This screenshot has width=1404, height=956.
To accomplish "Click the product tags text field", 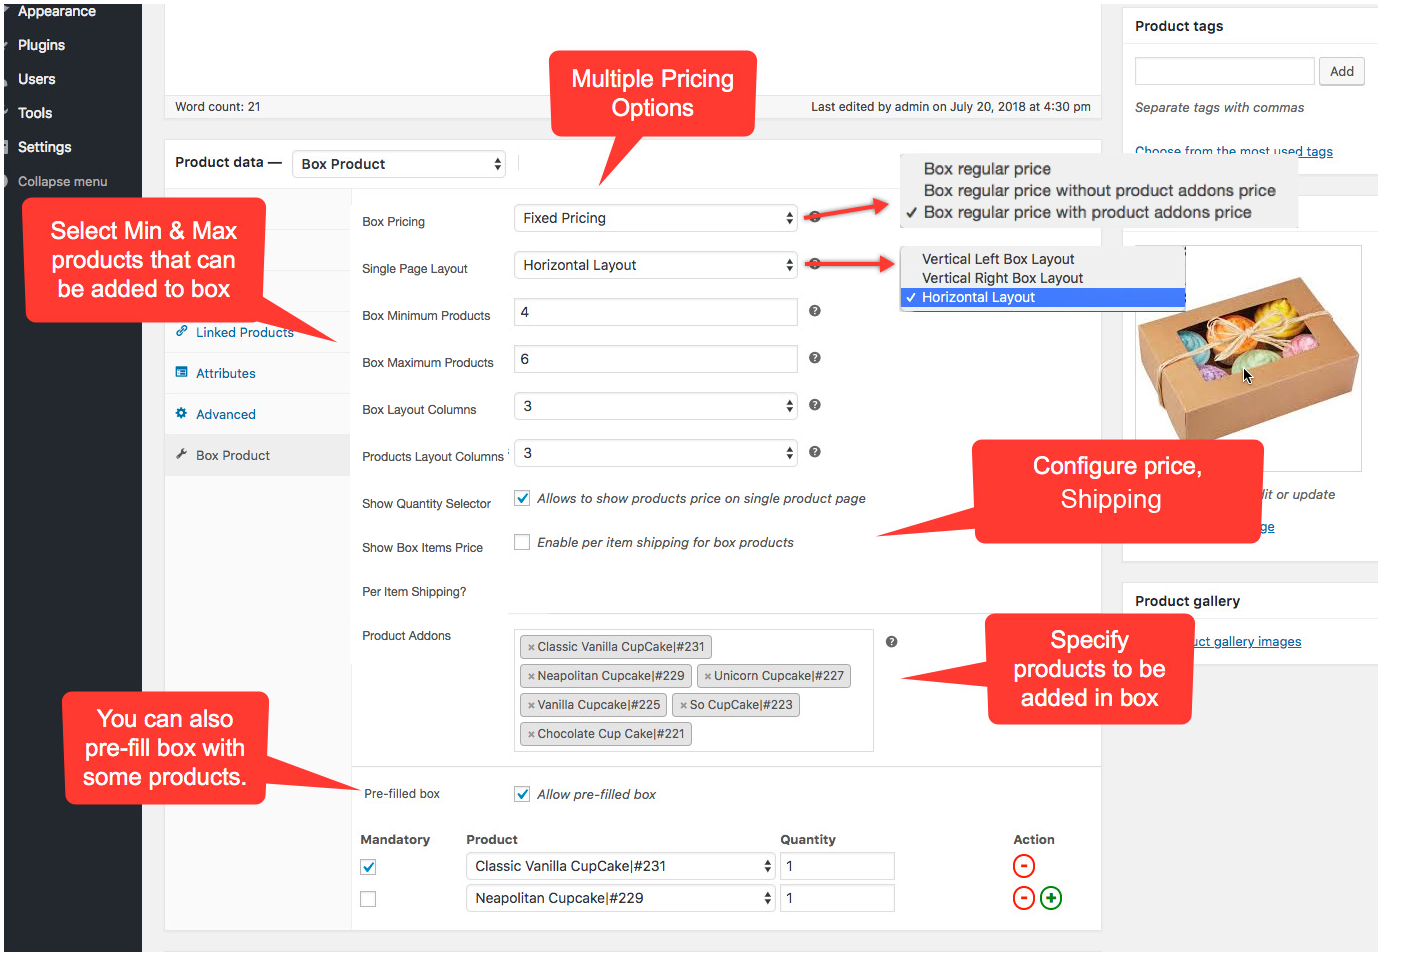I will point(1225,71).
